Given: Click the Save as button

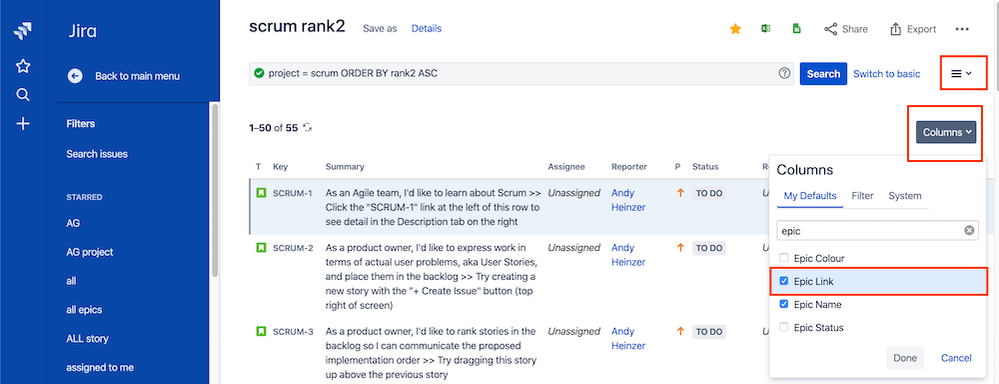Looking at the screenshot, I should [380, 29].
